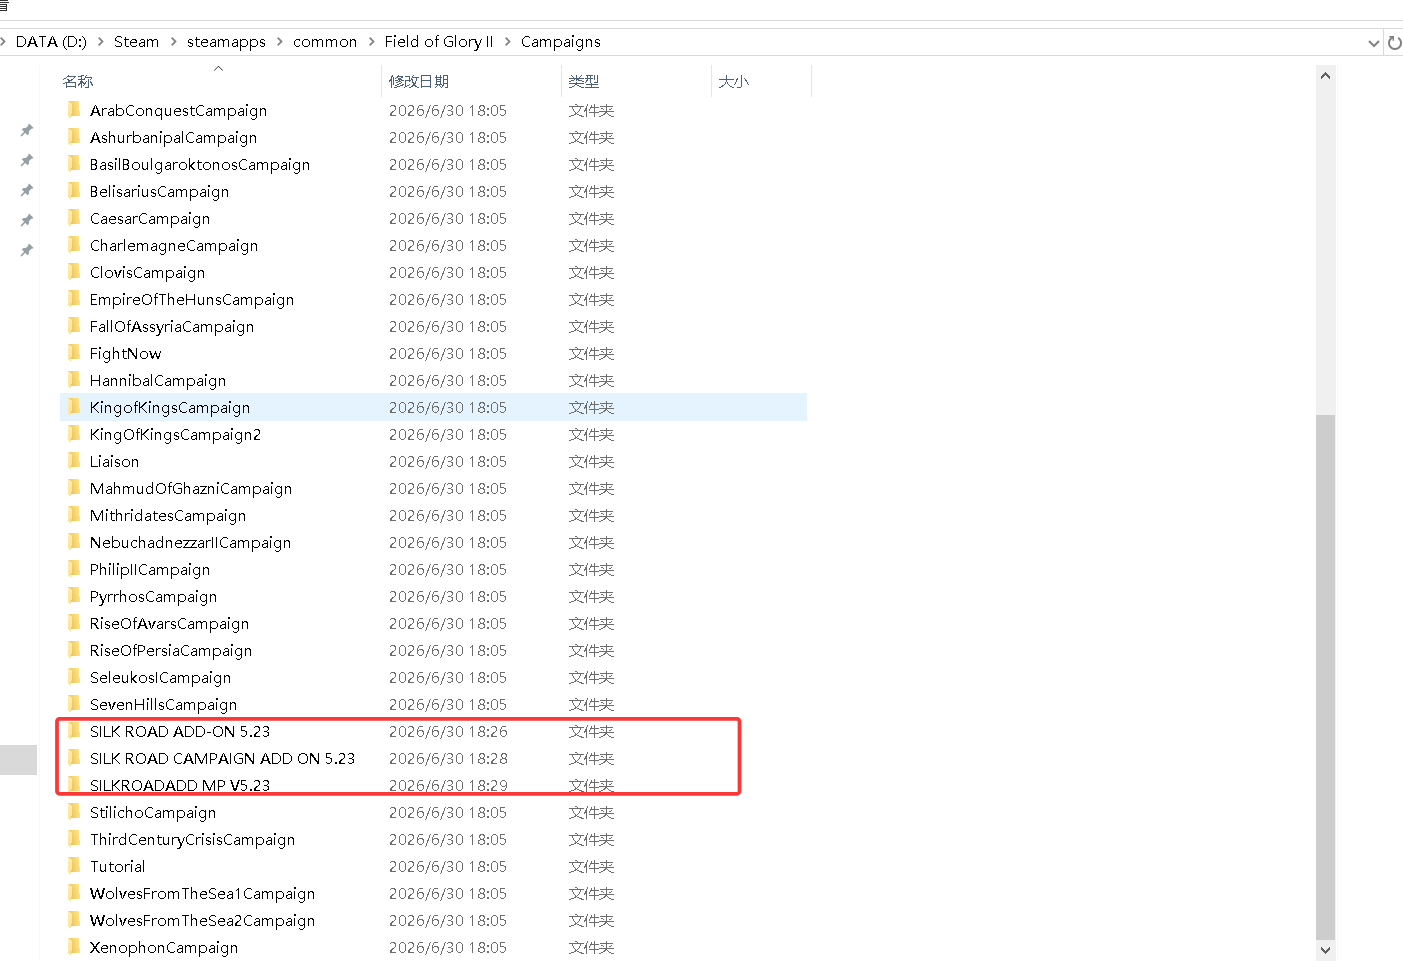The width and height of the screenshot is (1403, 970).
Task: Select the Tutorial folder icon
Action: (x=74, y=865)
